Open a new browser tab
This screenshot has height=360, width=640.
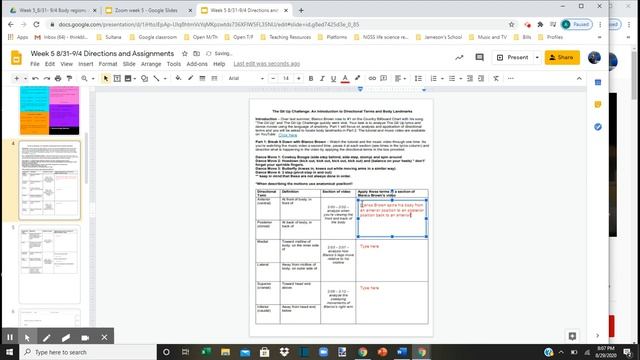tap(301, 11)
